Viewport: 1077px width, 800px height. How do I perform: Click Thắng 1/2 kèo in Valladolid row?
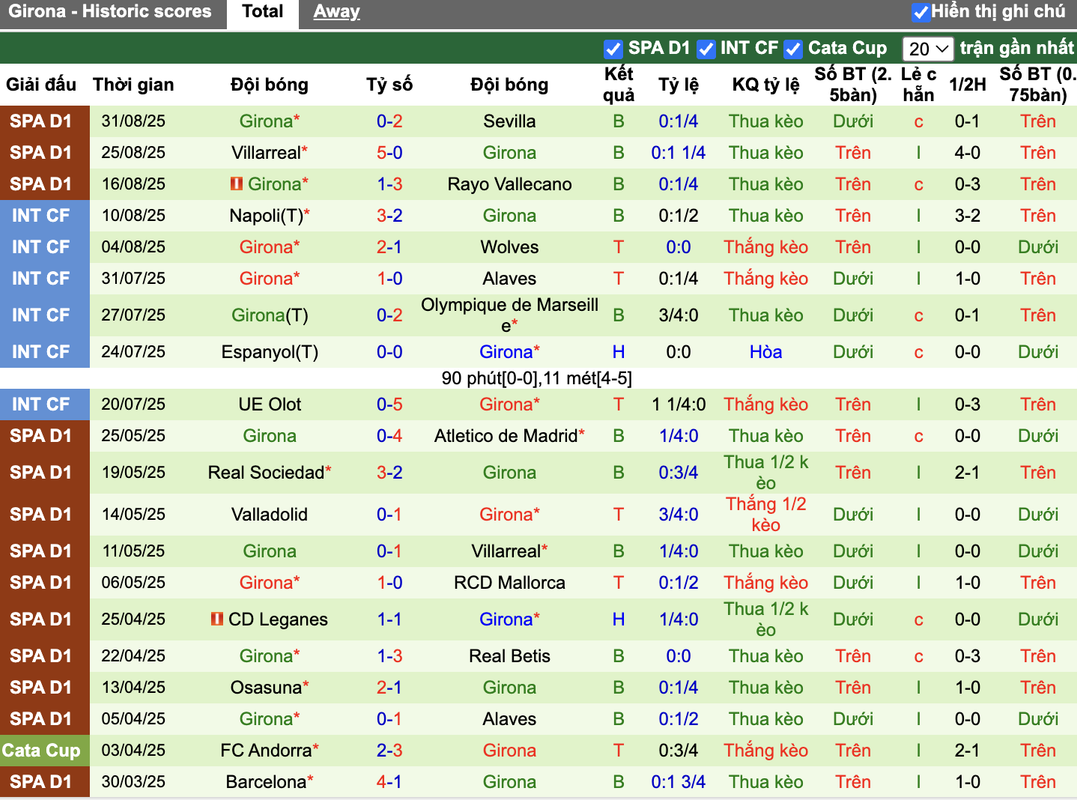[765, 514]
